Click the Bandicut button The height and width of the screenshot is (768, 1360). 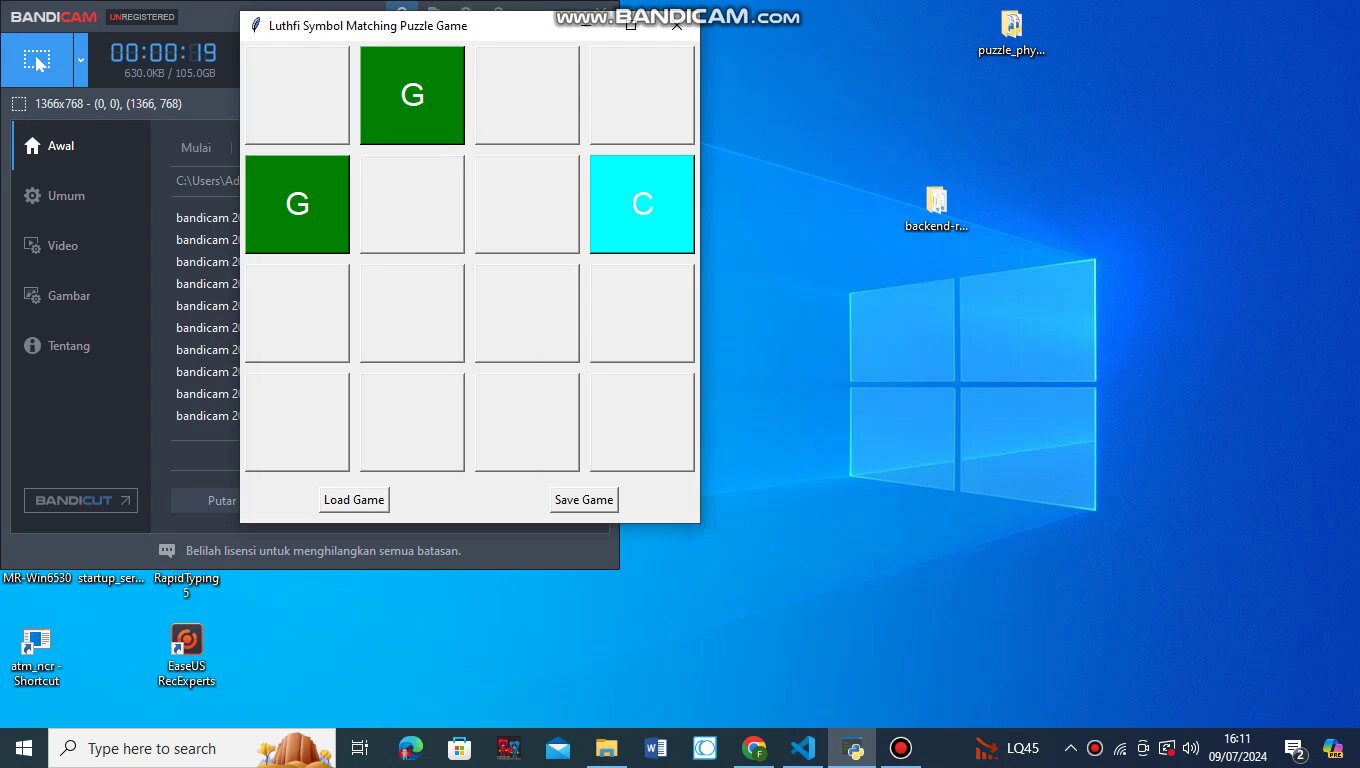pyautogui.click(x=81, y=500)
